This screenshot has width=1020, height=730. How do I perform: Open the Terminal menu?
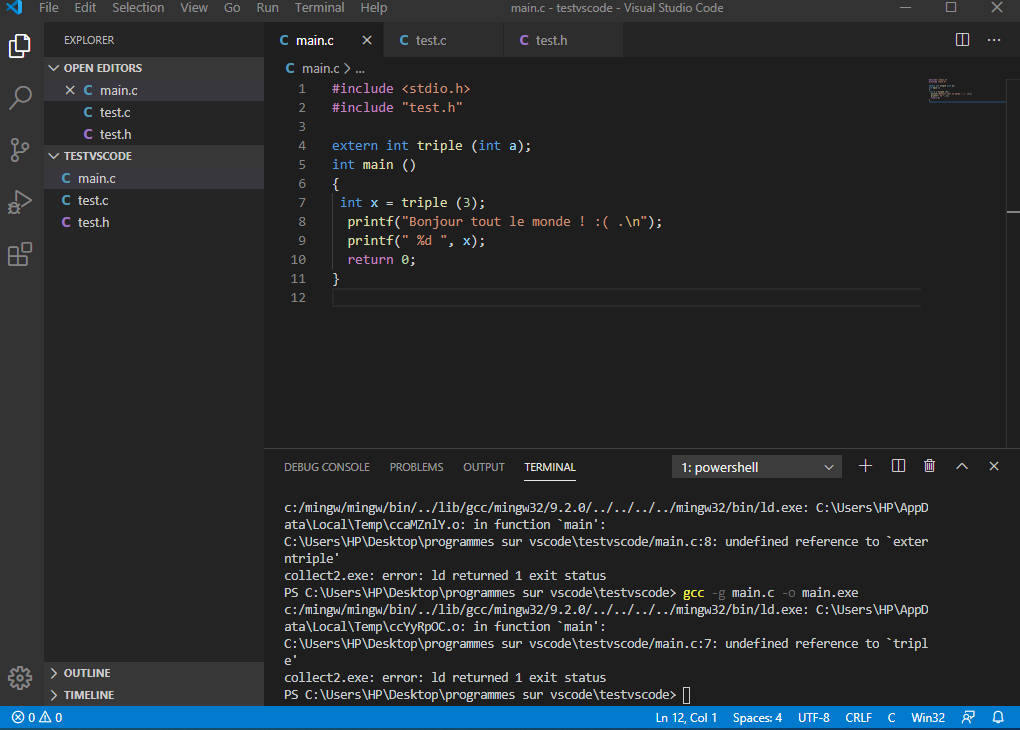(319, 8)
